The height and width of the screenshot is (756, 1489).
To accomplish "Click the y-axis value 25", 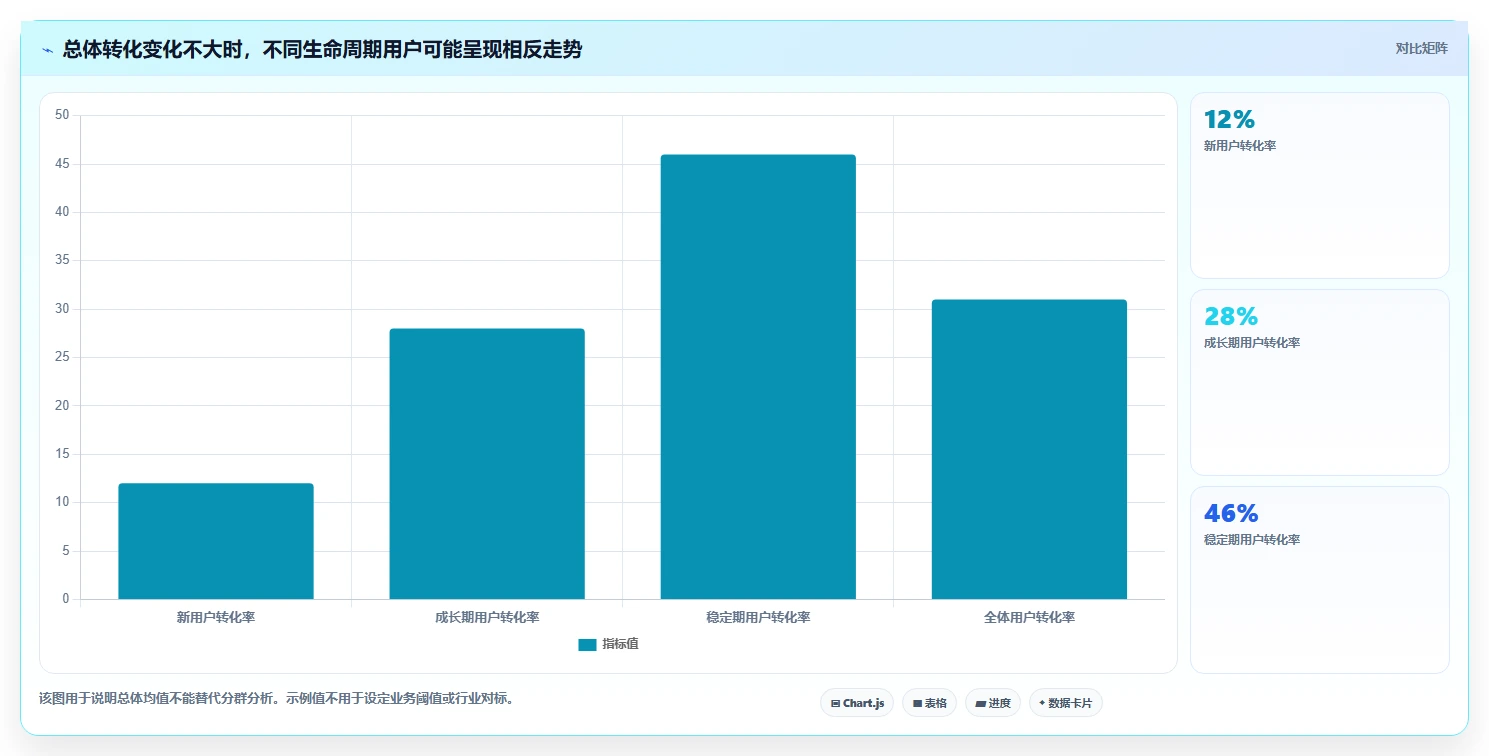I will [x=62, y=357].
